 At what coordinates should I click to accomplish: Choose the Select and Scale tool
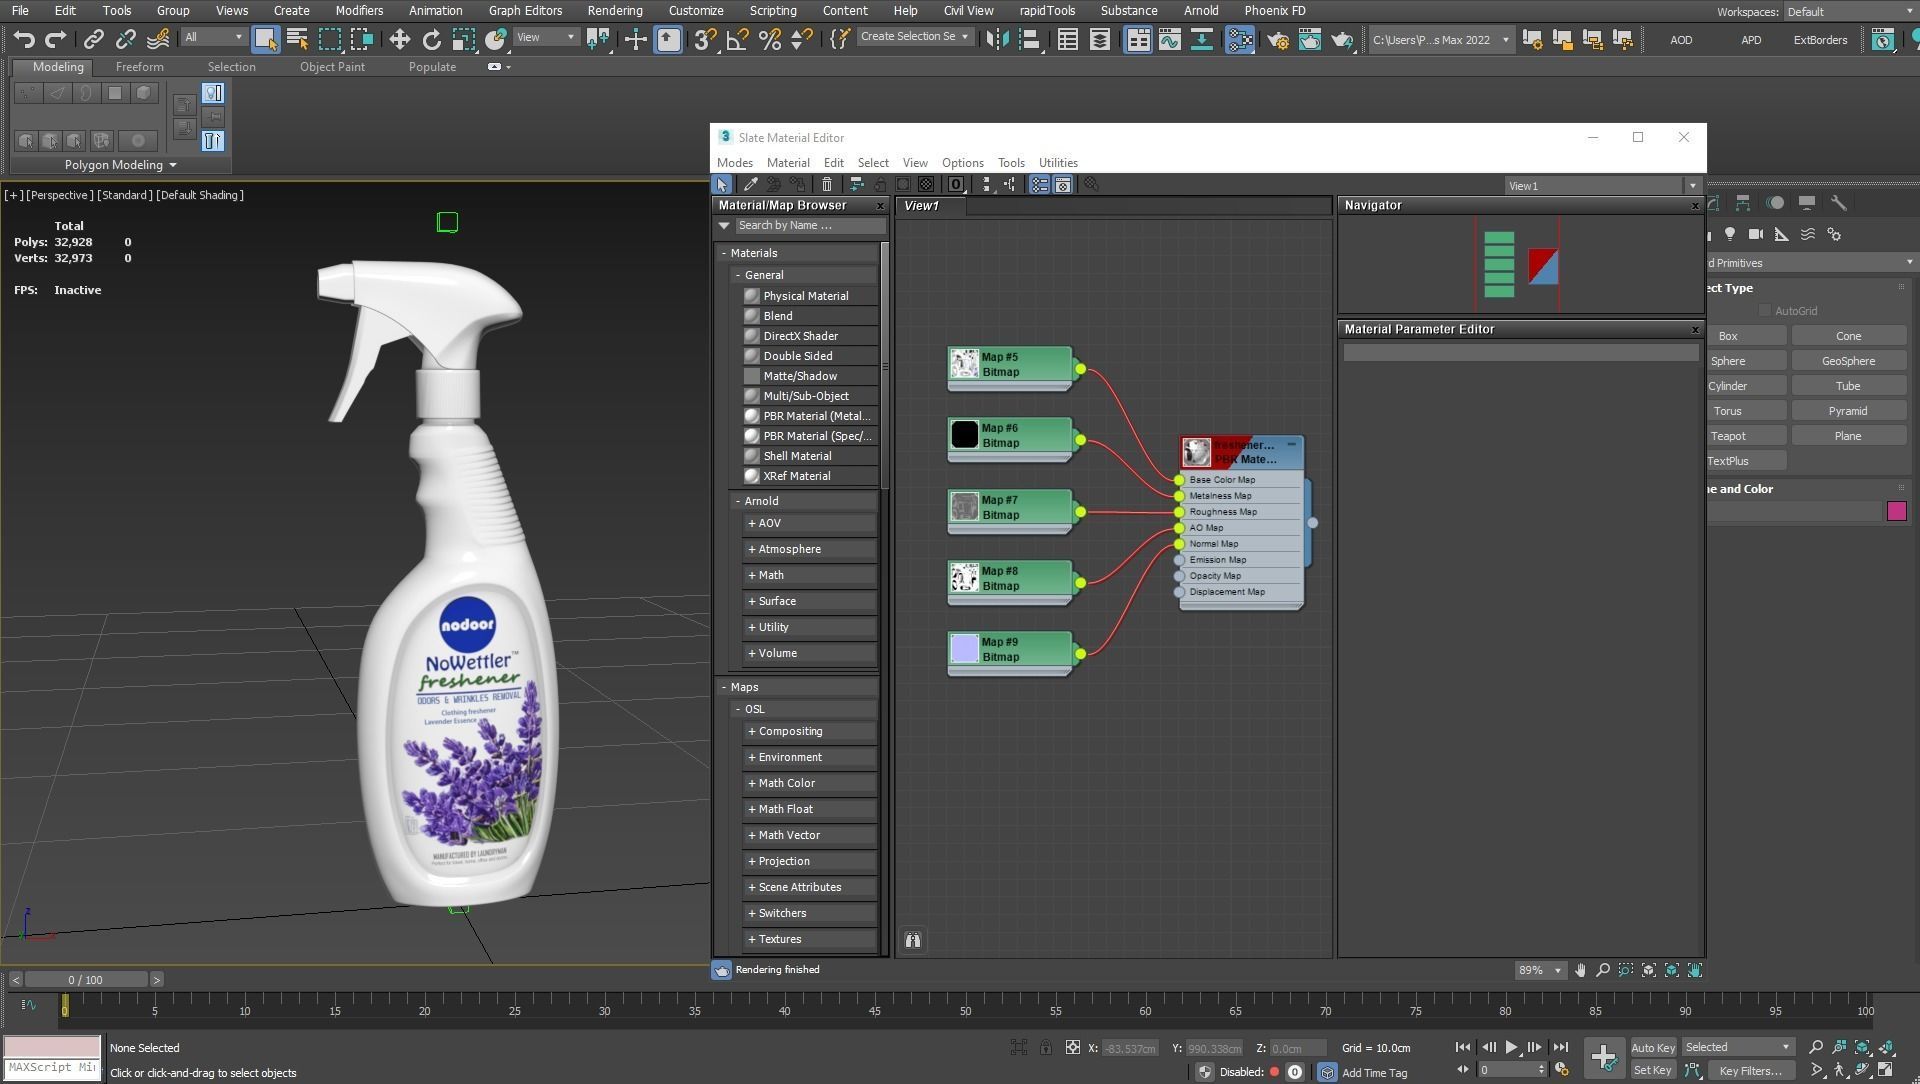click(463, 39)
